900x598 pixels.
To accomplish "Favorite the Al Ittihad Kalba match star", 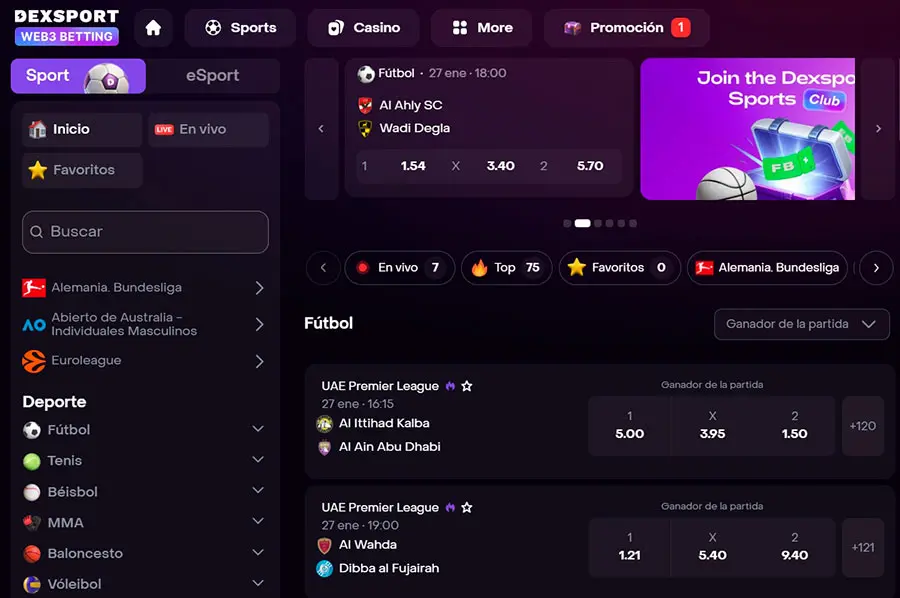I will pyautogui.click(x=467, y=386).
